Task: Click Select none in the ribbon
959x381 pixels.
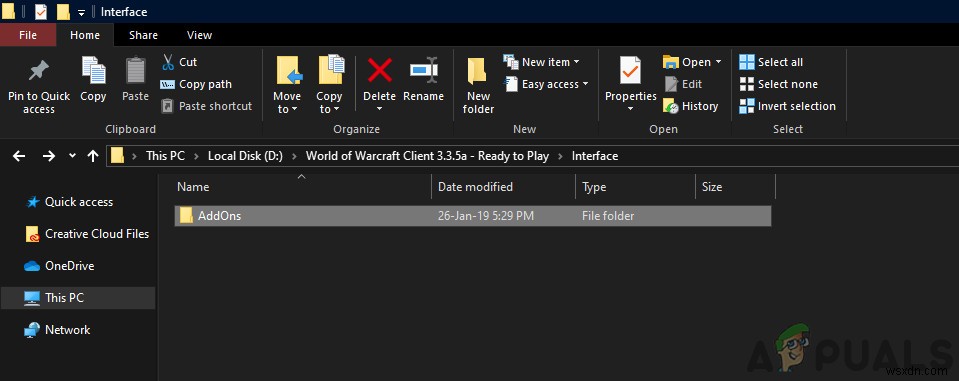Action: tap(778, 84)
